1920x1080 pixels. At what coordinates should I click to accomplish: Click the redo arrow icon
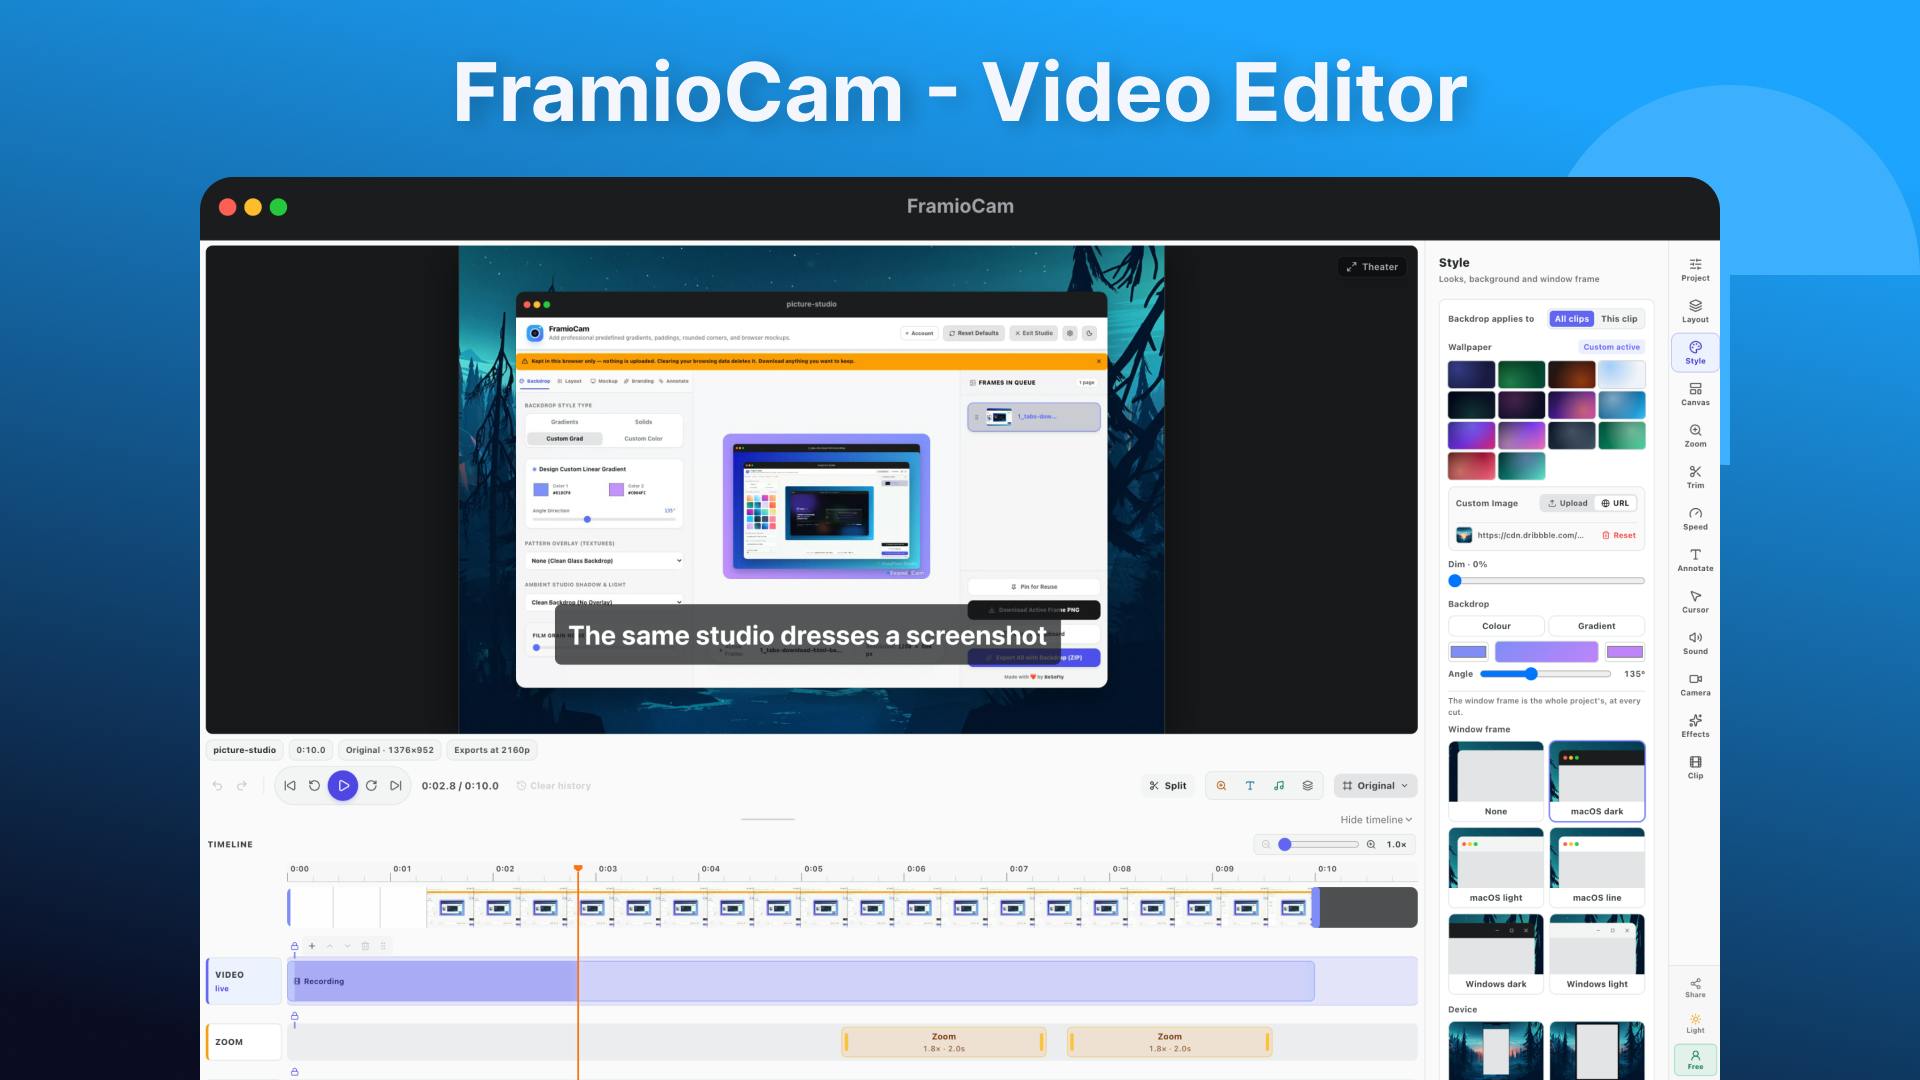click(x=241, y=786)
